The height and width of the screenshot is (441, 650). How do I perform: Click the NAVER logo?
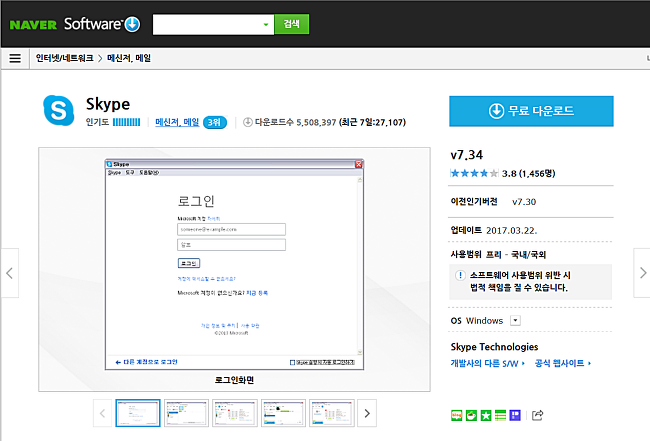(33, 25)
